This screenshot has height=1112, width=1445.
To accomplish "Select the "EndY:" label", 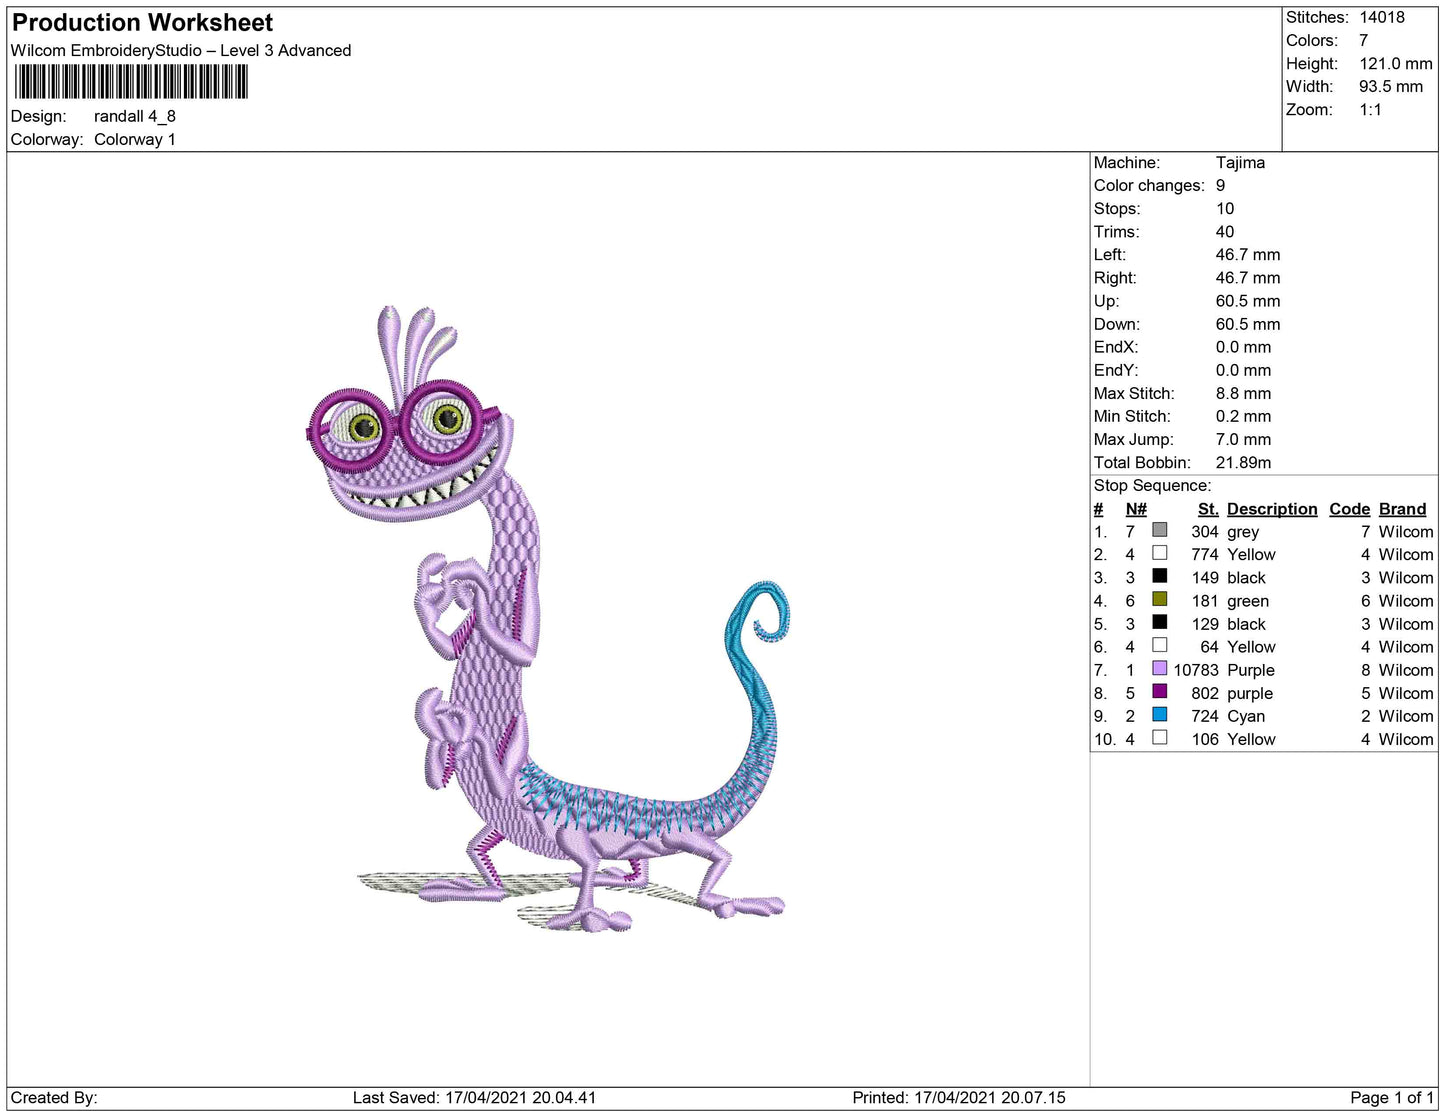I will point(1116,369).
